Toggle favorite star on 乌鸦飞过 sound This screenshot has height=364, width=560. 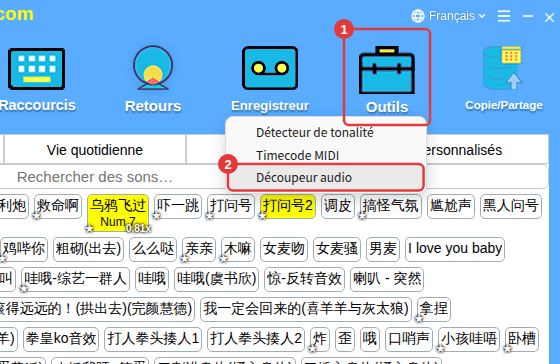(x=89, y=228)
